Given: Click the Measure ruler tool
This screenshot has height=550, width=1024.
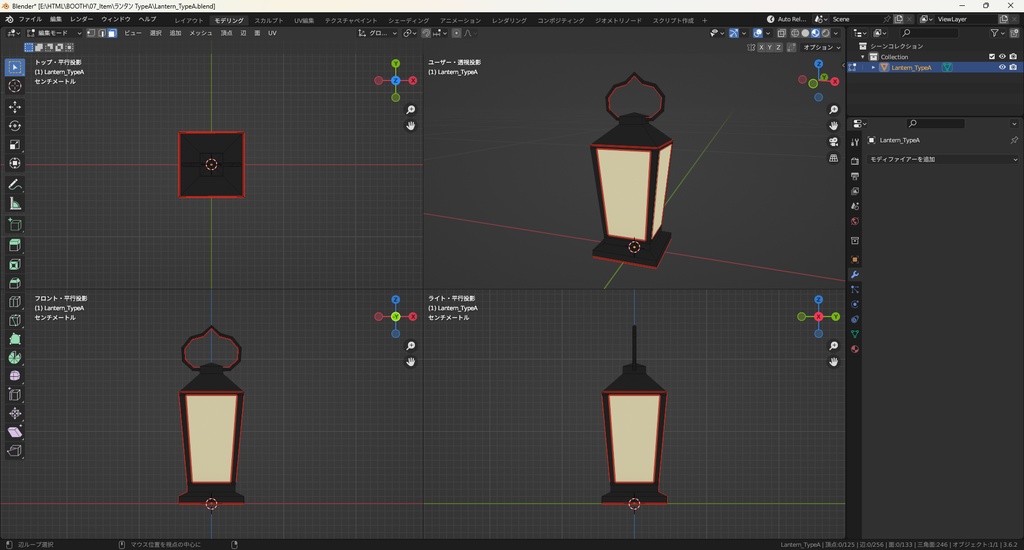Looking at the screenshot, I should (15, 204).
